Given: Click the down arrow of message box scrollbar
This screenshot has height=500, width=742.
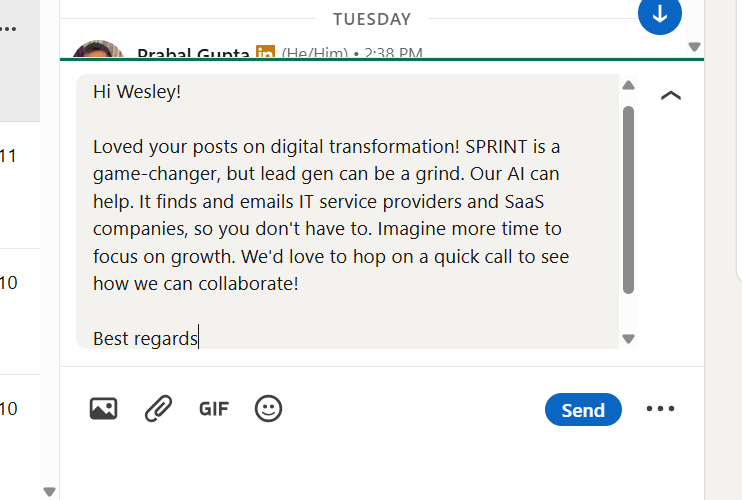Looking at the screenshot, I should [x=628, y=339].
